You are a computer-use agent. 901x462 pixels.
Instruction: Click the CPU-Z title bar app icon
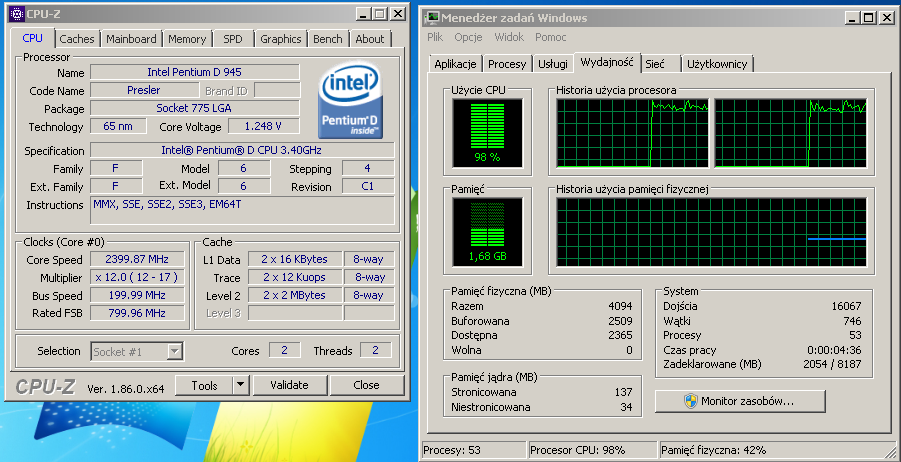click(x=17, y=13)
